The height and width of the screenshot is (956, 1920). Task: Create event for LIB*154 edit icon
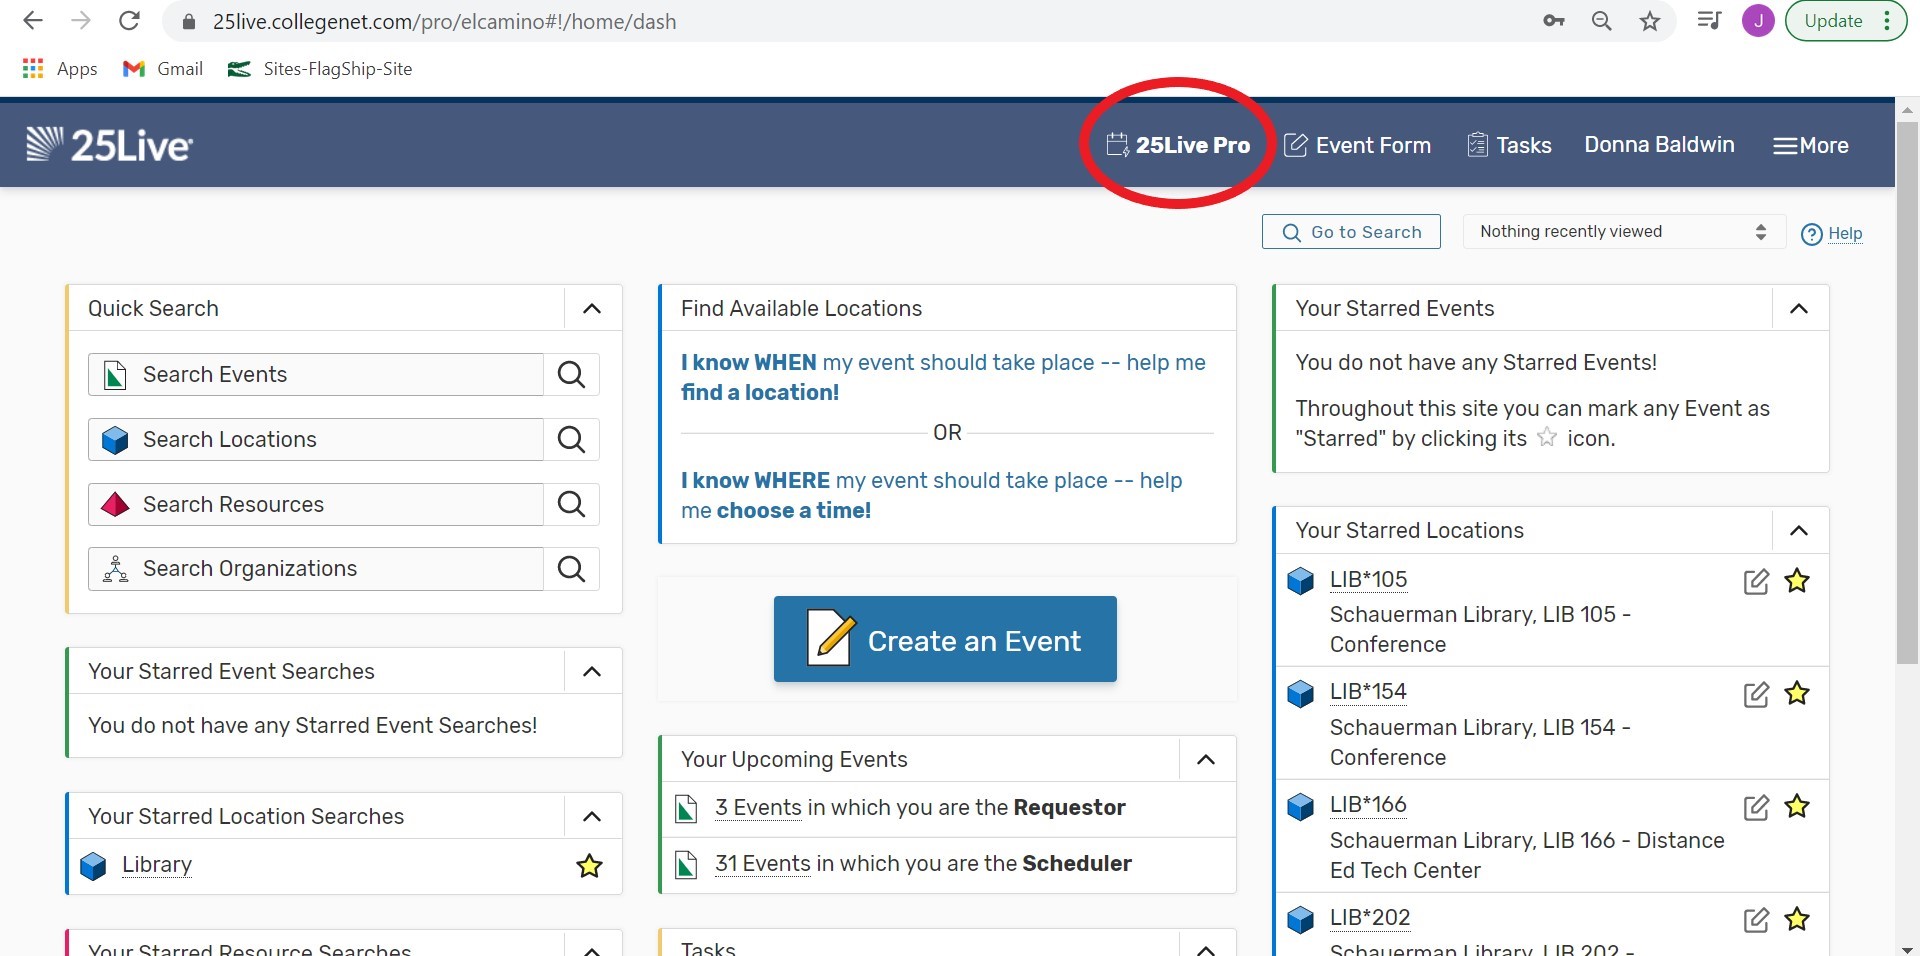(x=1756, y=694)
